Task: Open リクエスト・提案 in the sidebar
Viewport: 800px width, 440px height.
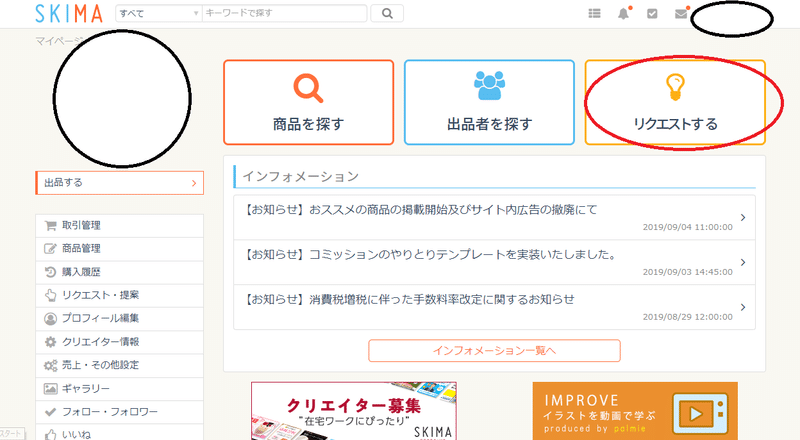Action: [x=119, y=295]
